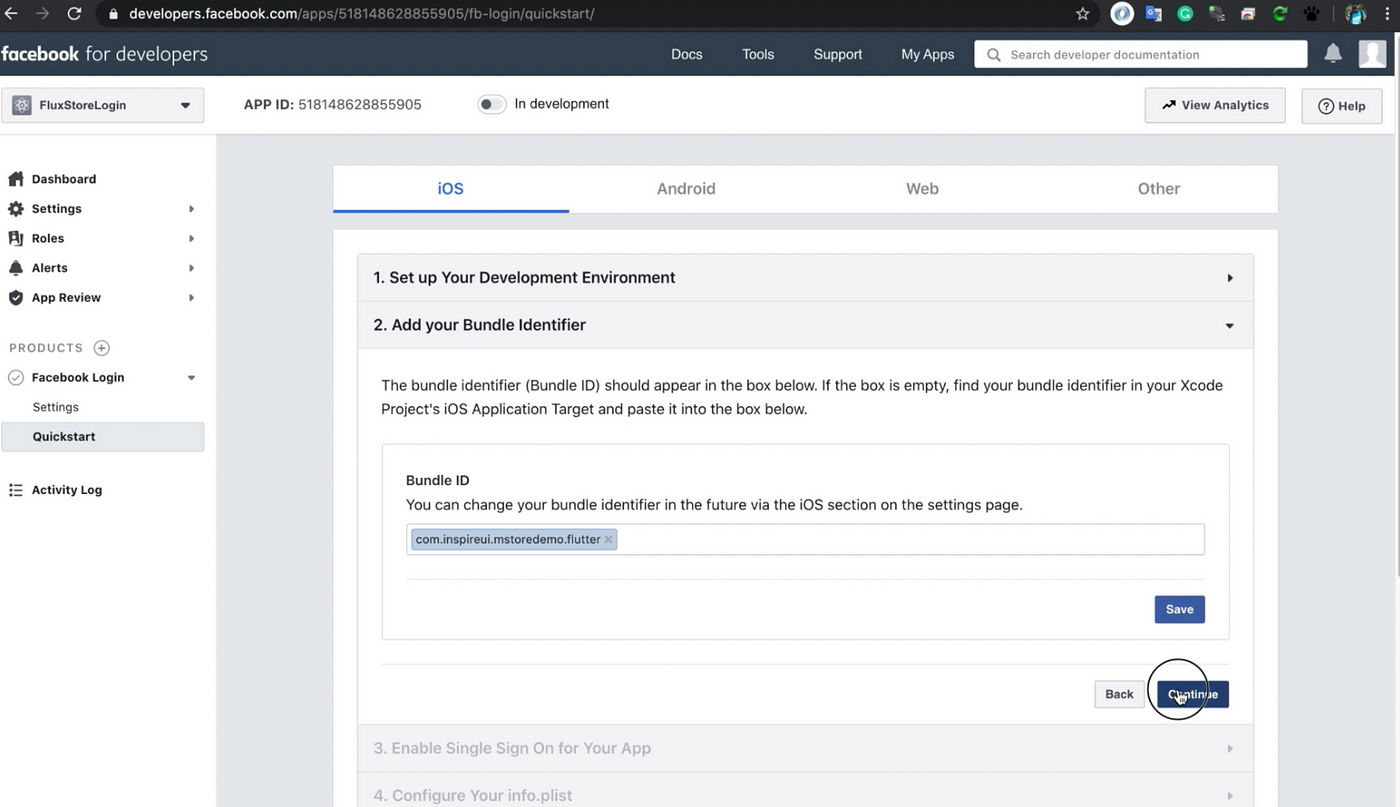1400x807 pixels.
Task: Open the green refresh arrow extension
Action: [x=1279, y=14]
